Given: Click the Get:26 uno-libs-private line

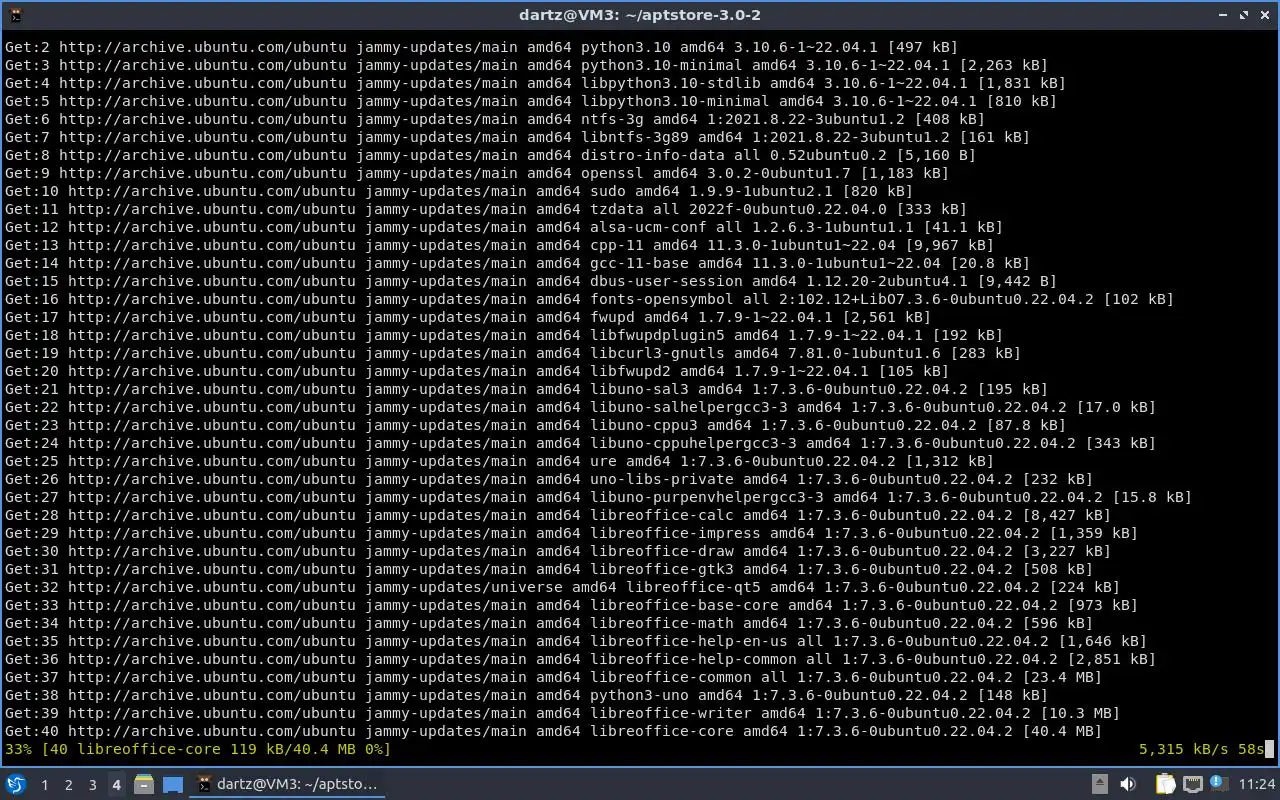Looking at the screenshot, I should 549,479.
